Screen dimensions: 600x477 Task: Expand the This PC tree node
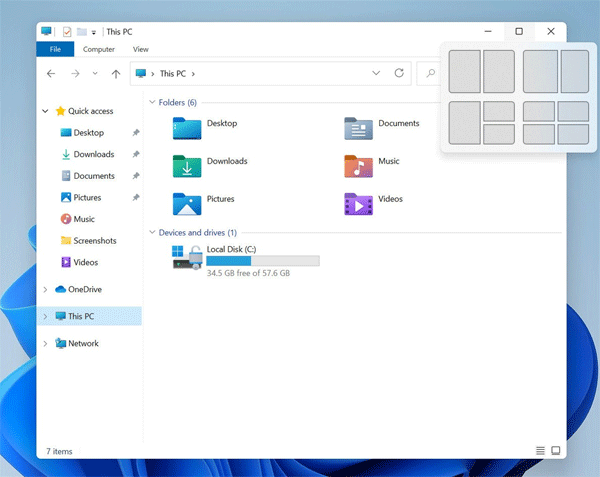pyautogui.click(x=45, y=316)
